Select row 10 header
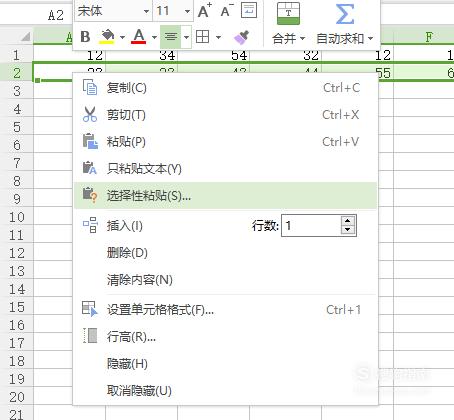This screenshot has height=420, width=454. click(17, 217)
